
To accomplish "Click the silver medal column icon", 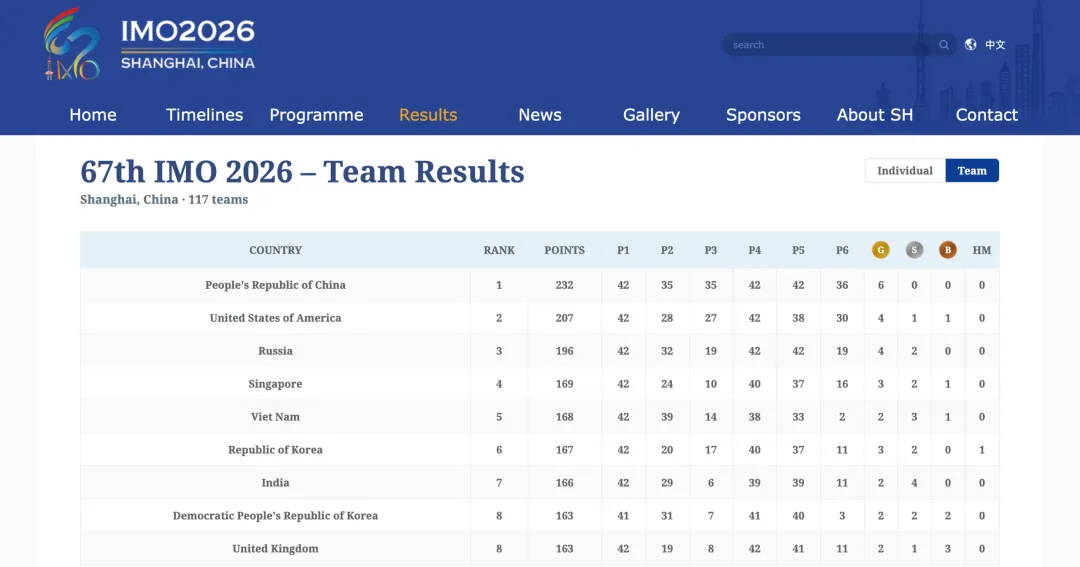I will pos(914,250).
